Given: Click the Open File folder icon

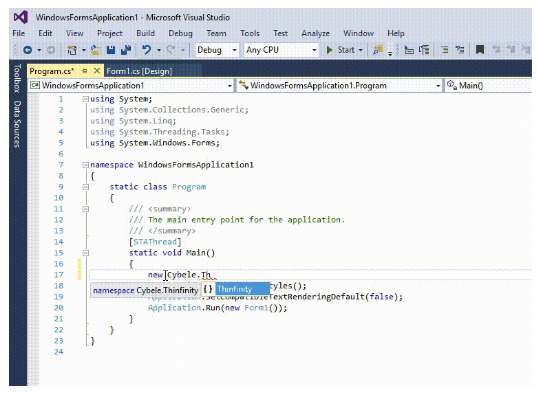Looking at the screenshot, I should click(96, 50).
